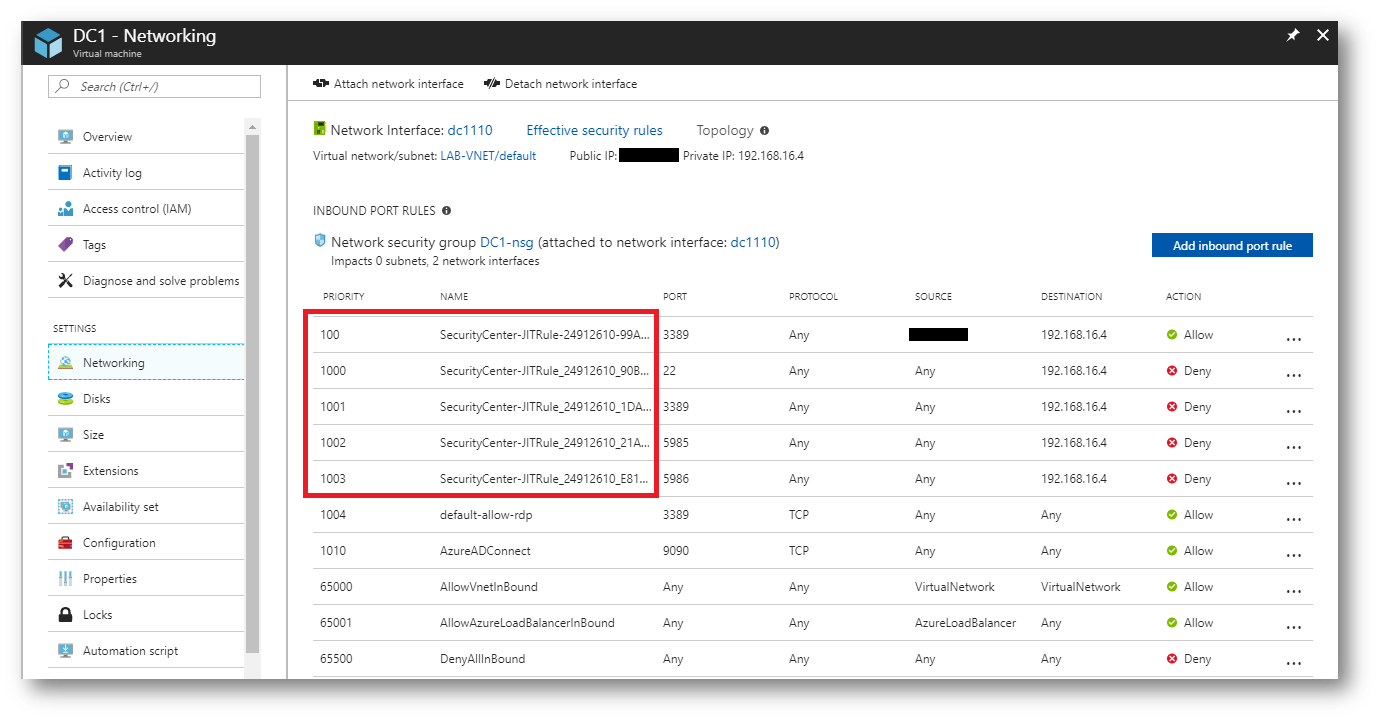This screenshot has width=1380, height=721.
Task: Click the info icon beside Inbound Port Rules
Action: coord(446,211)
